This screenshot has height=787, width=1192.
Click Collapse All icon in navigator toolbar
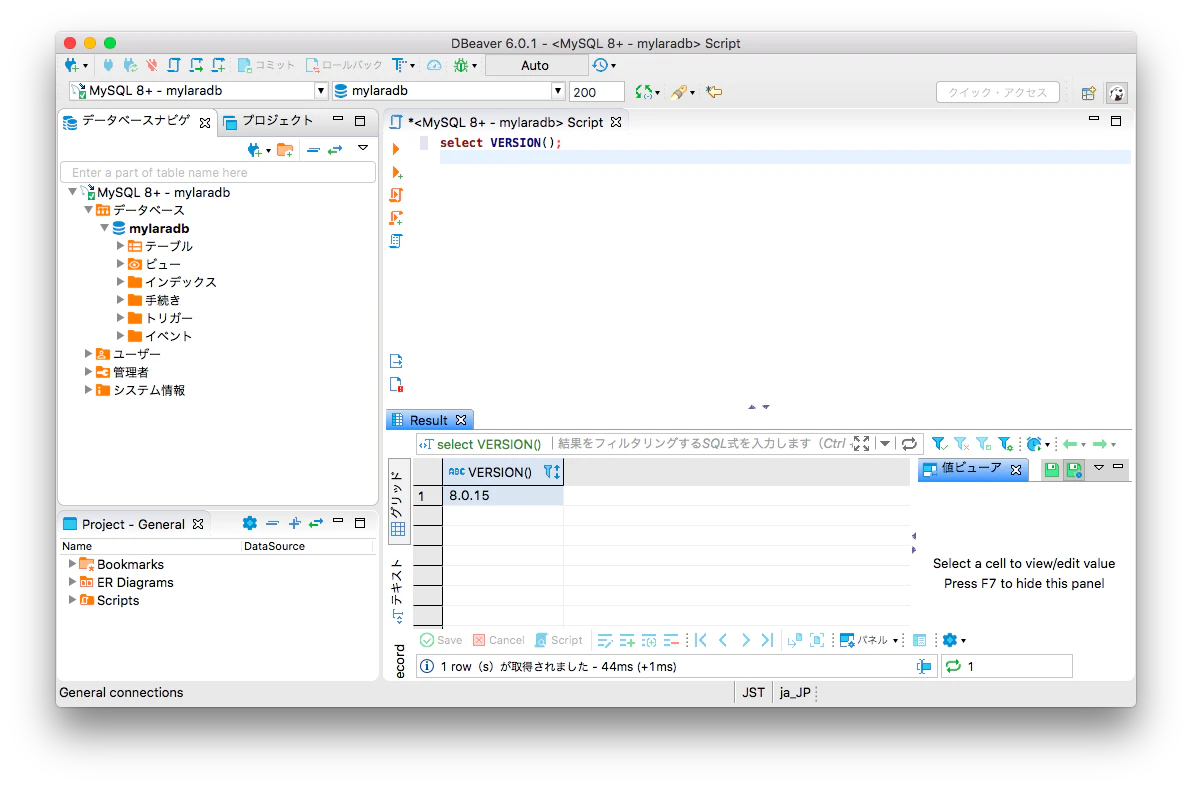coord(313,150)
